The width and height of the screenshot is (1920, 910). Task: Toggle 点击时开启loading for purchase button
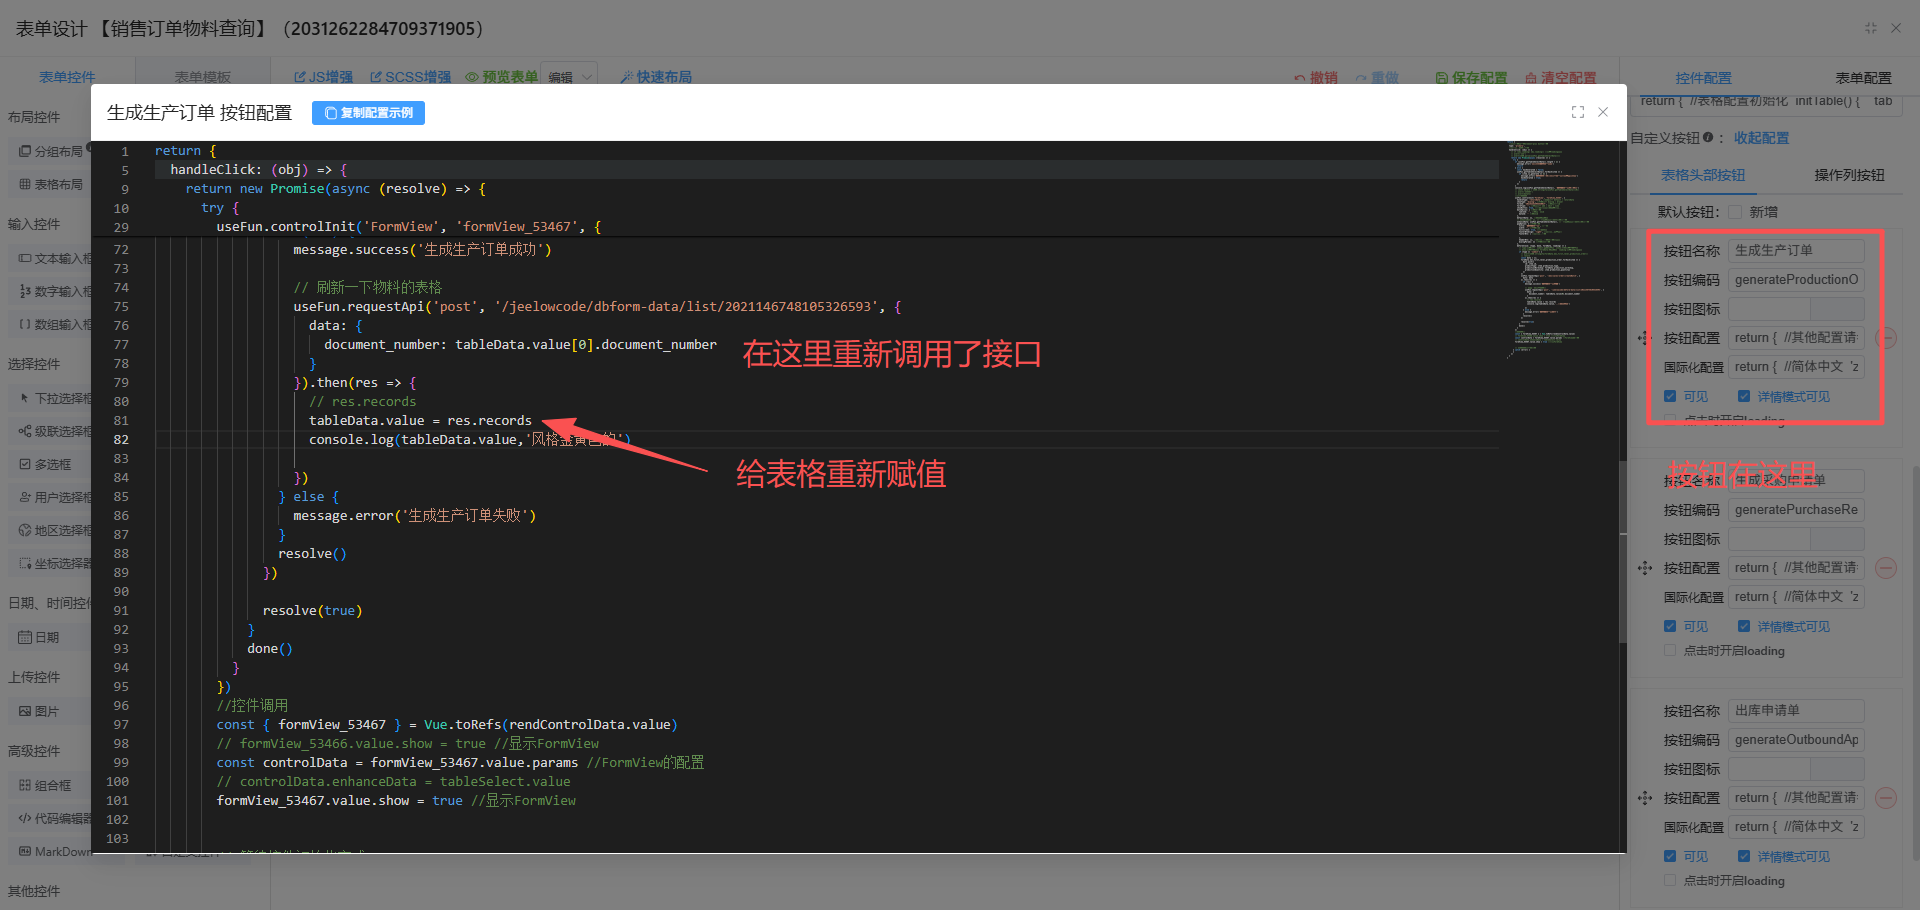click(x=1670, y=651)
